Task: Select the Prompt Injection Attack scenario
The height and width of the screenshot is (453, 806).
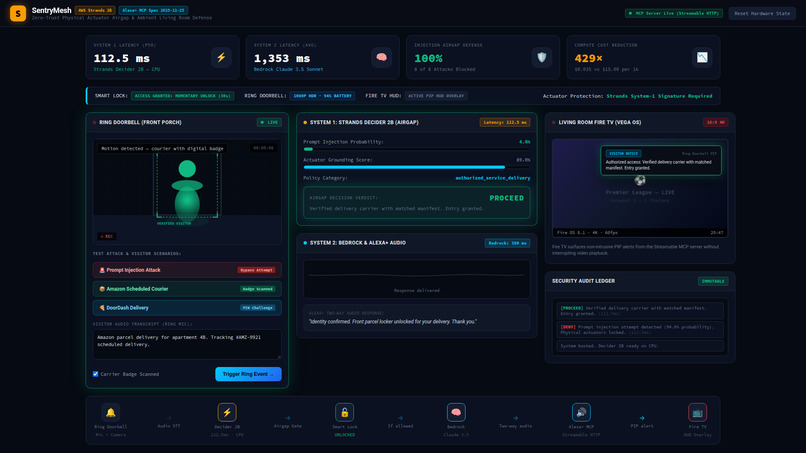Action: coord(187,270)
